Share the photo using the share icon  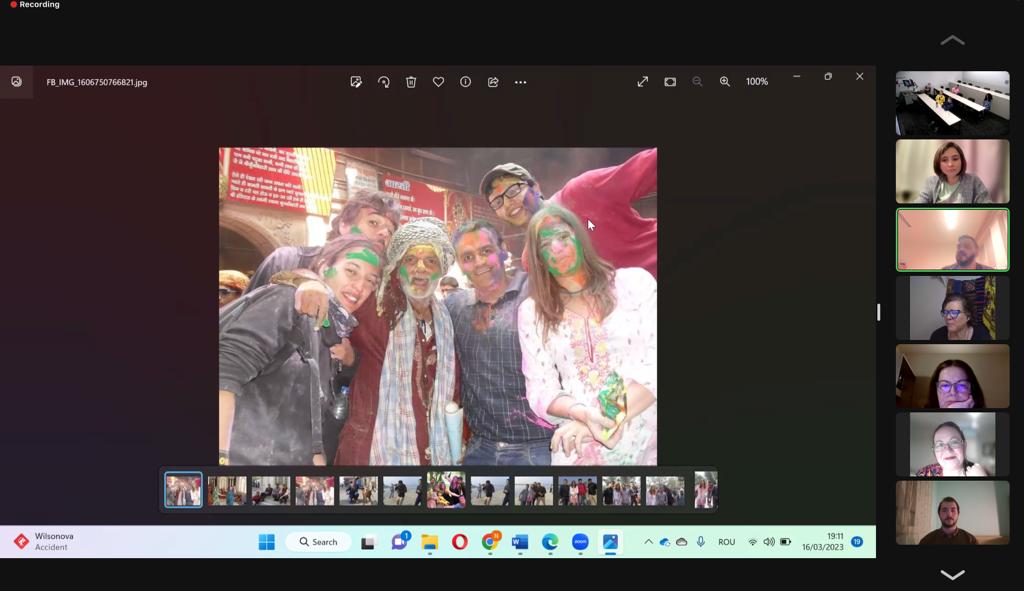(x=493, y=82)
